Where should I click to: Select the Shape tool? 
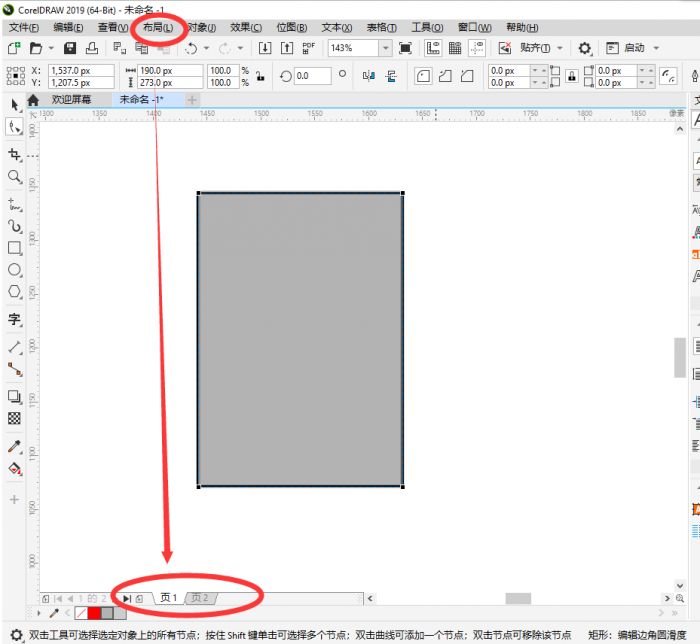coord(14,127)
